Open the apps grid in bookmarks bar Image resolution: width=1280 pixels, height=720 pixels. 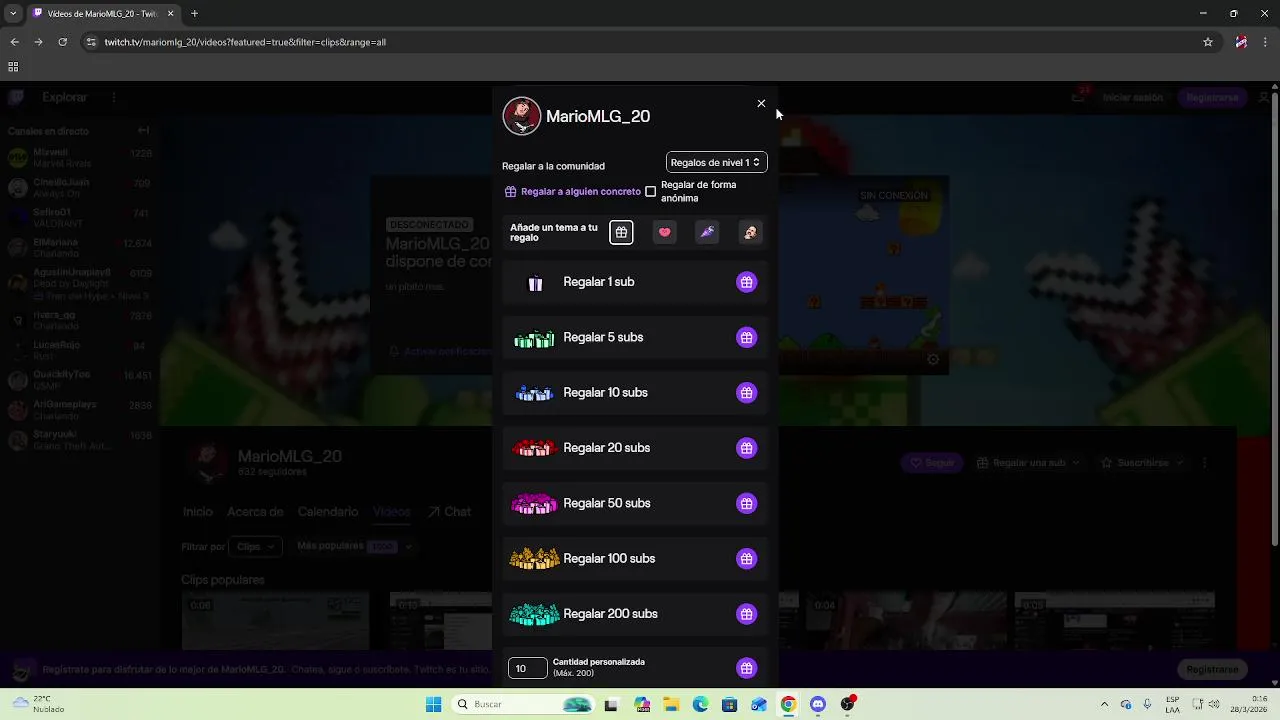(13, 67)
